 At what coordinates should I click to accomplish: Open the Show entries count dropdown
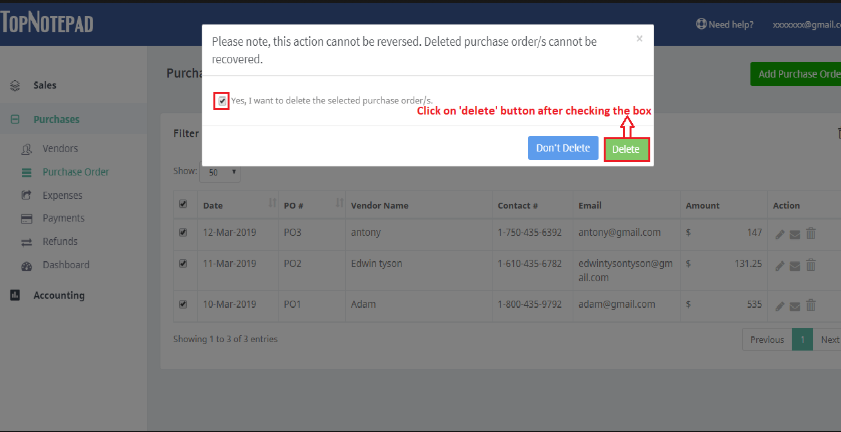point(220,172)
